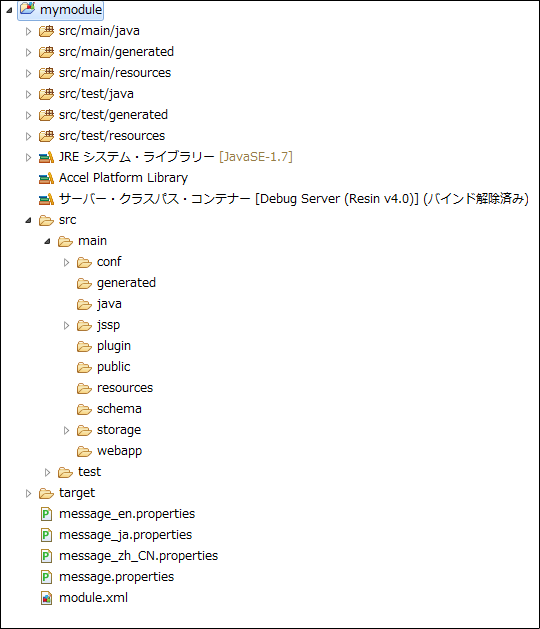Select the src/test/resources label
Viewport: 540px width, 629px height.
pos(112,136)
